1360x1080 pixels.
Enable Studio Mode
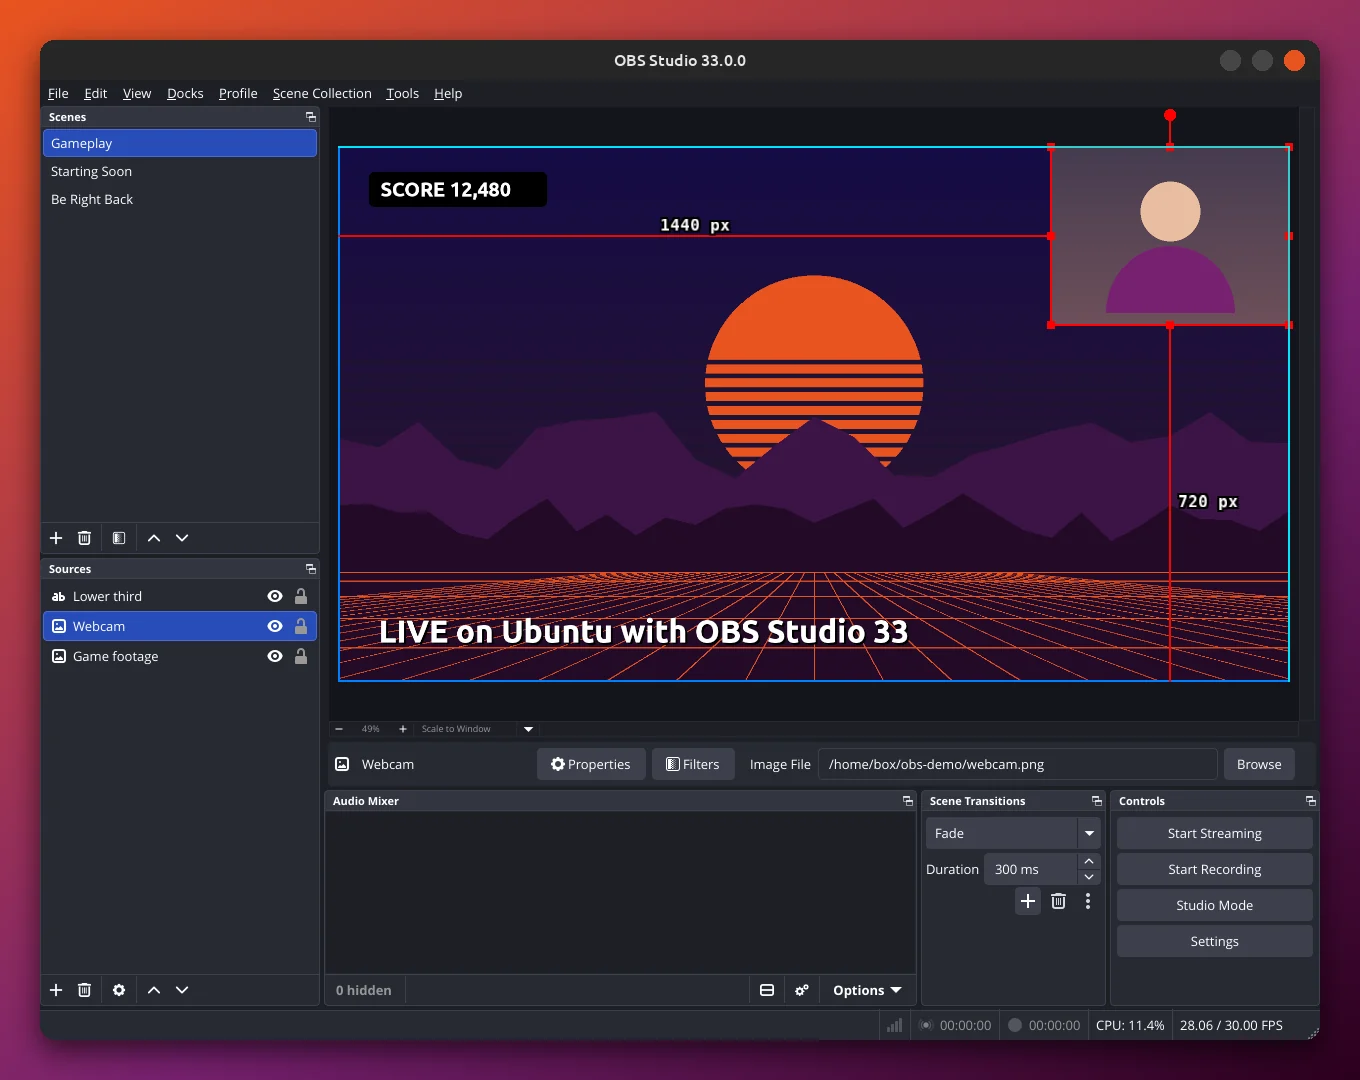point(1215,905)
